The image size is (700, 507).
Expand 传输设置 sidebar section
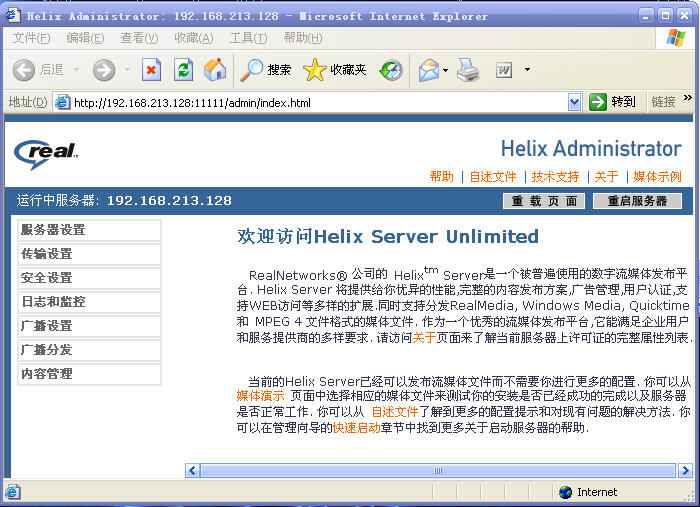coord(89,254)
